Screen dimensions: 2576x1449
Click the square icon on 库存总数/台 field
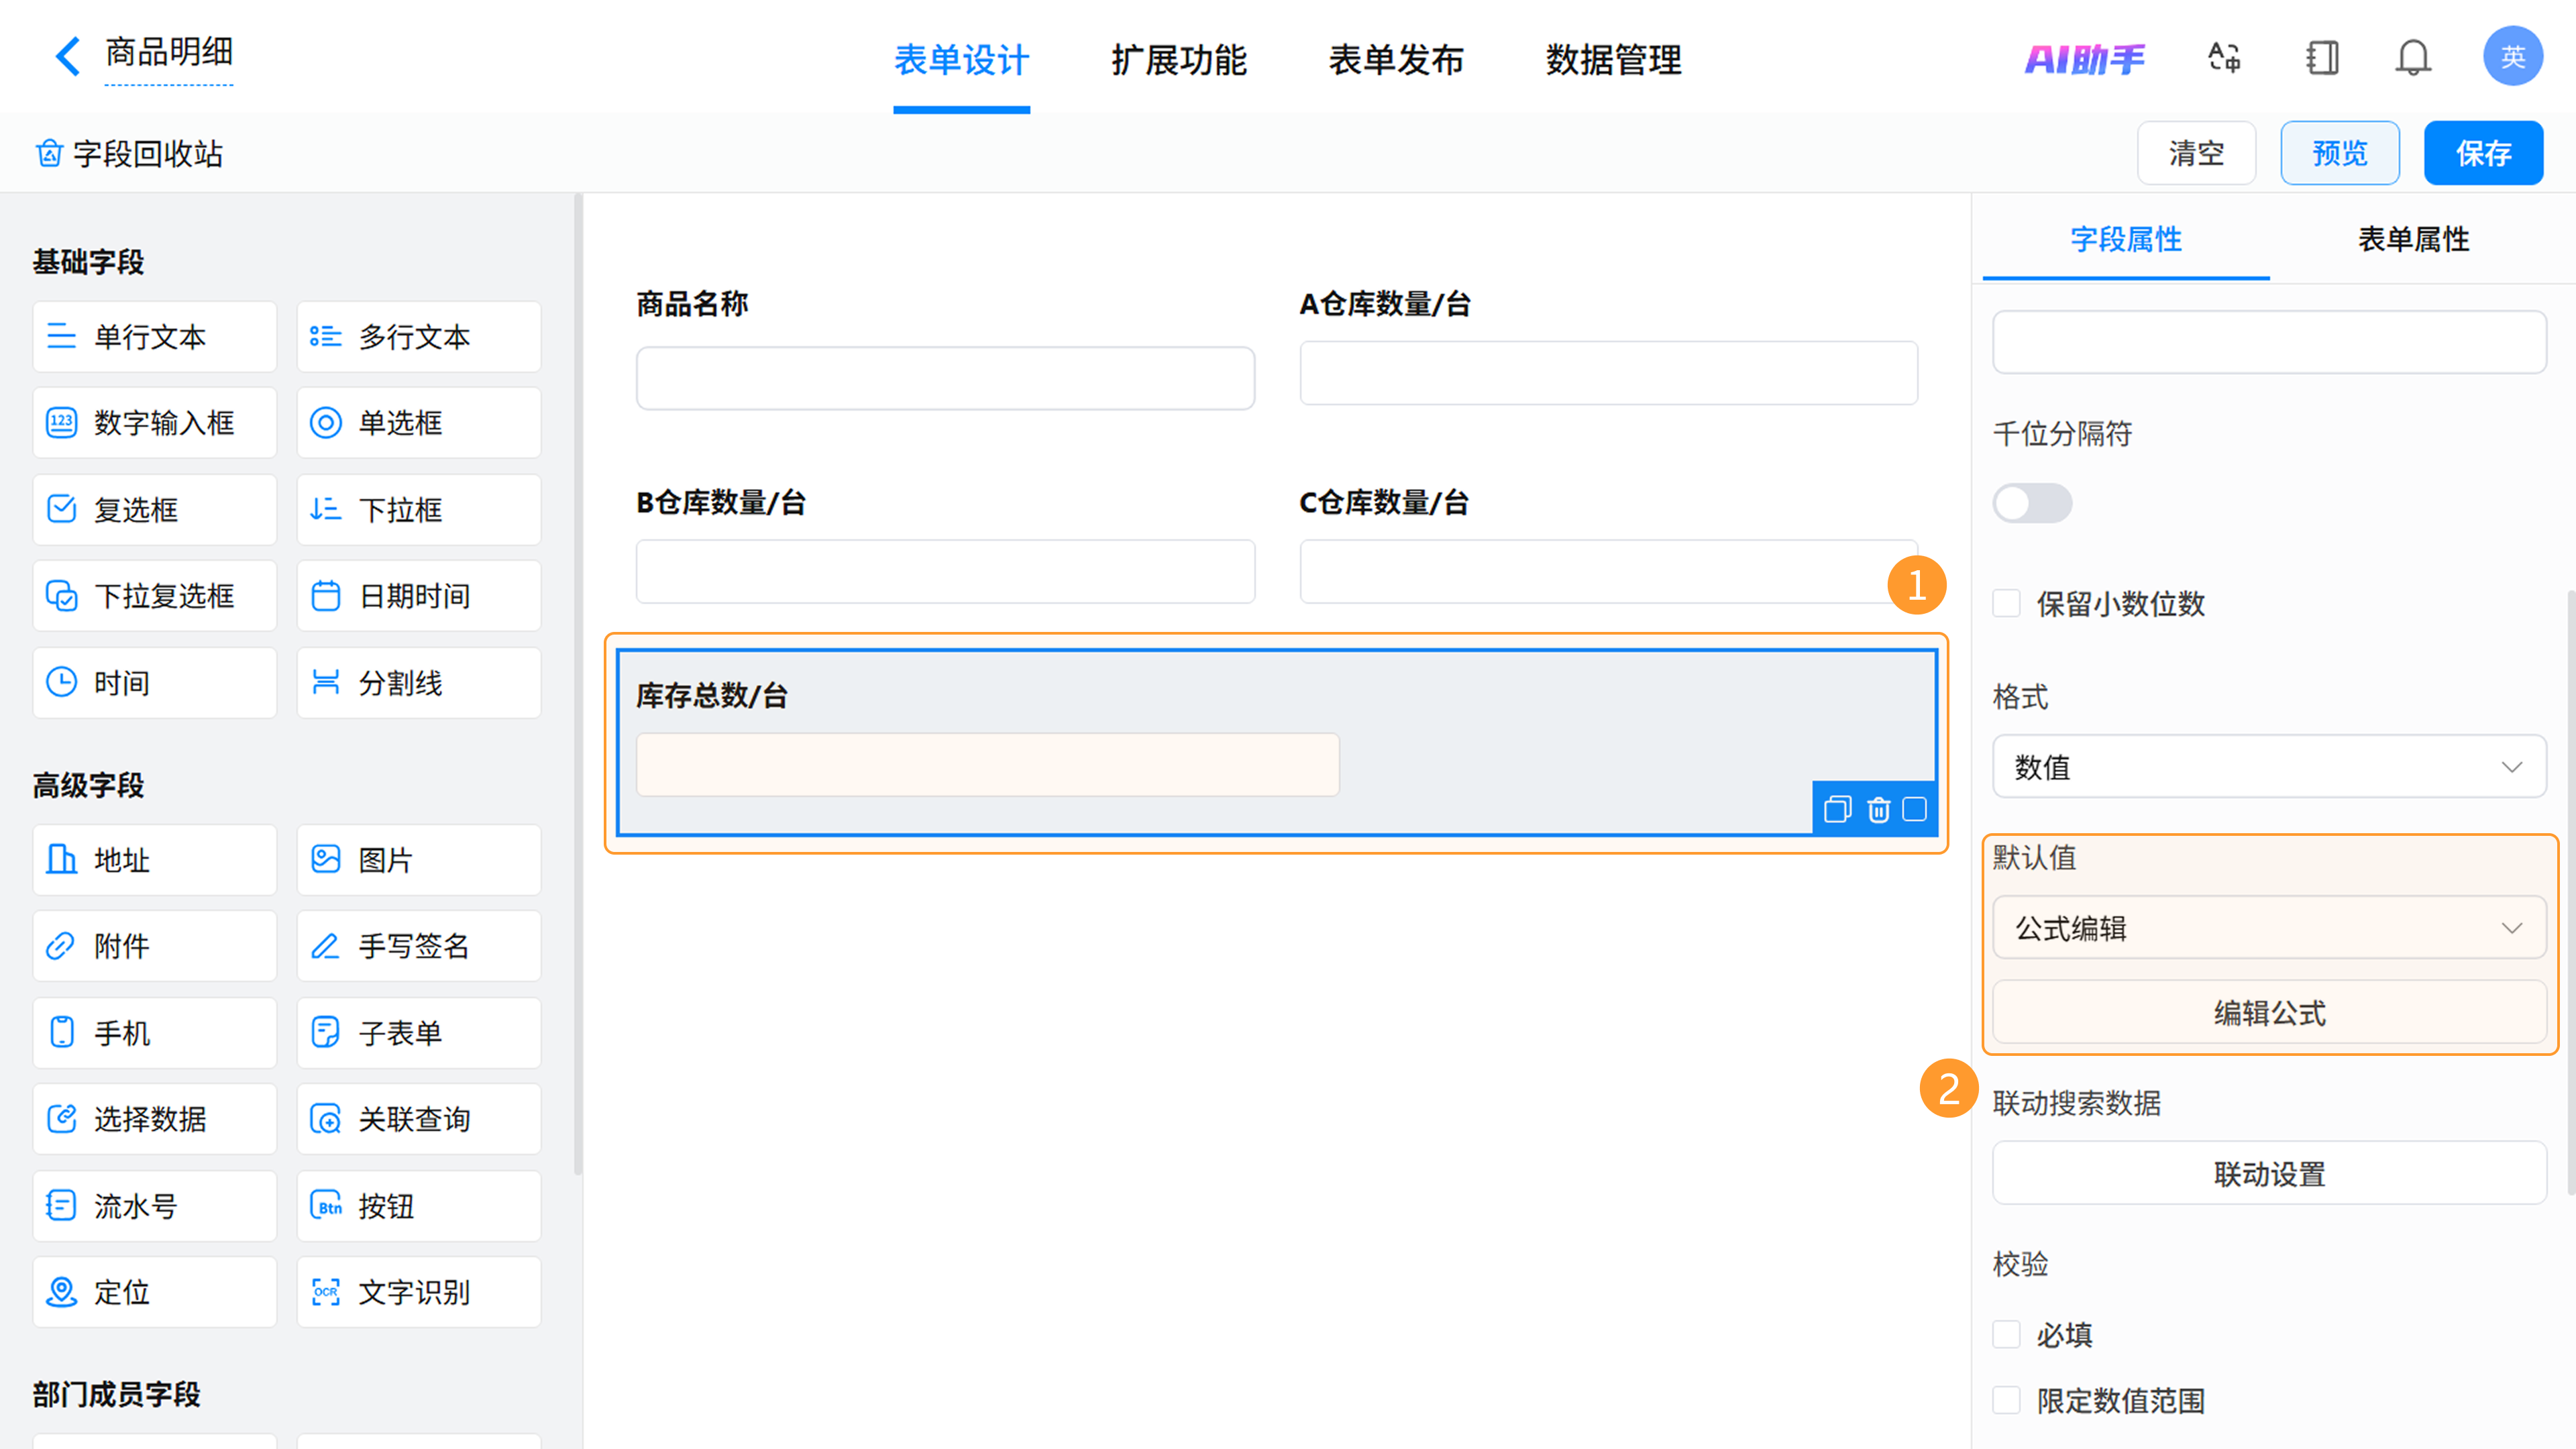[1914, 809]
